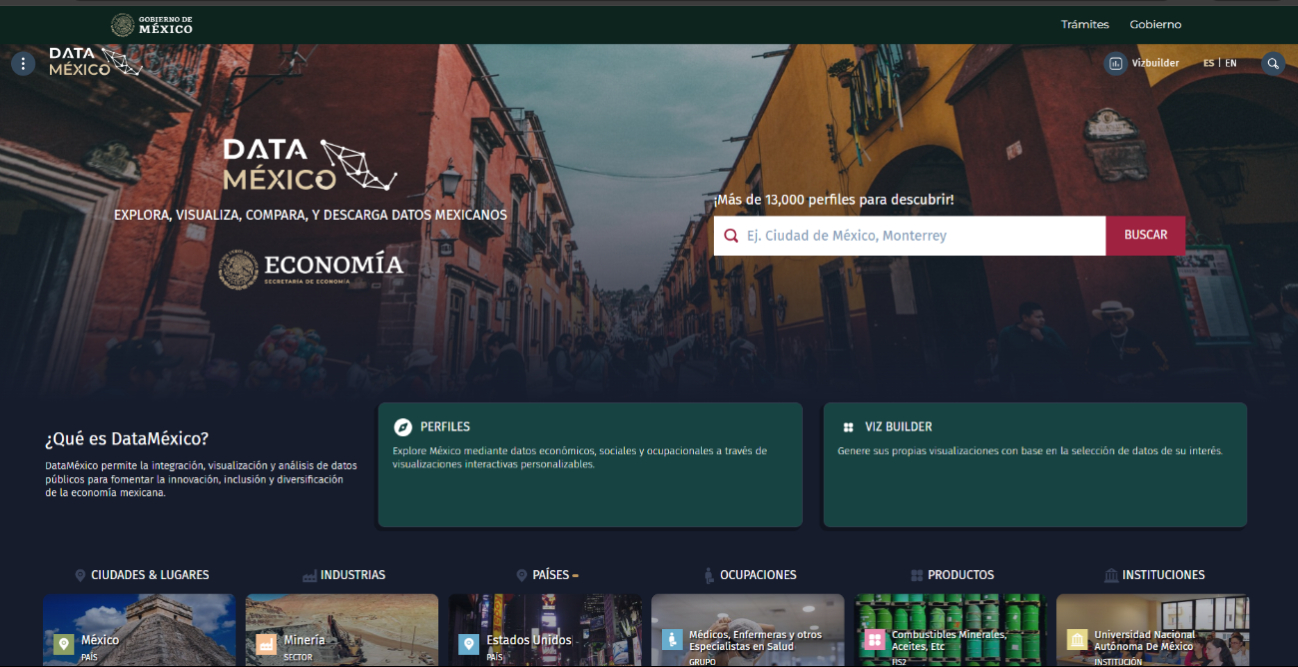
Task: Click the Perfiles compass icon
Action: pyautogui.click(x=402, y=427)
